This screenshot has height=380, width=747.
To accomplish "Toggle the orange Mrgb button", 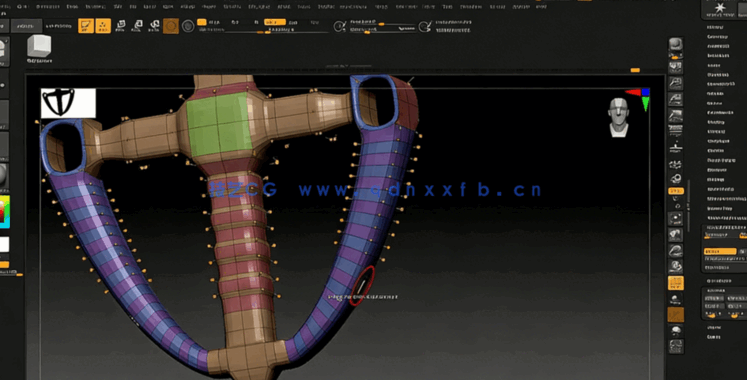I will tap(202, 22).
